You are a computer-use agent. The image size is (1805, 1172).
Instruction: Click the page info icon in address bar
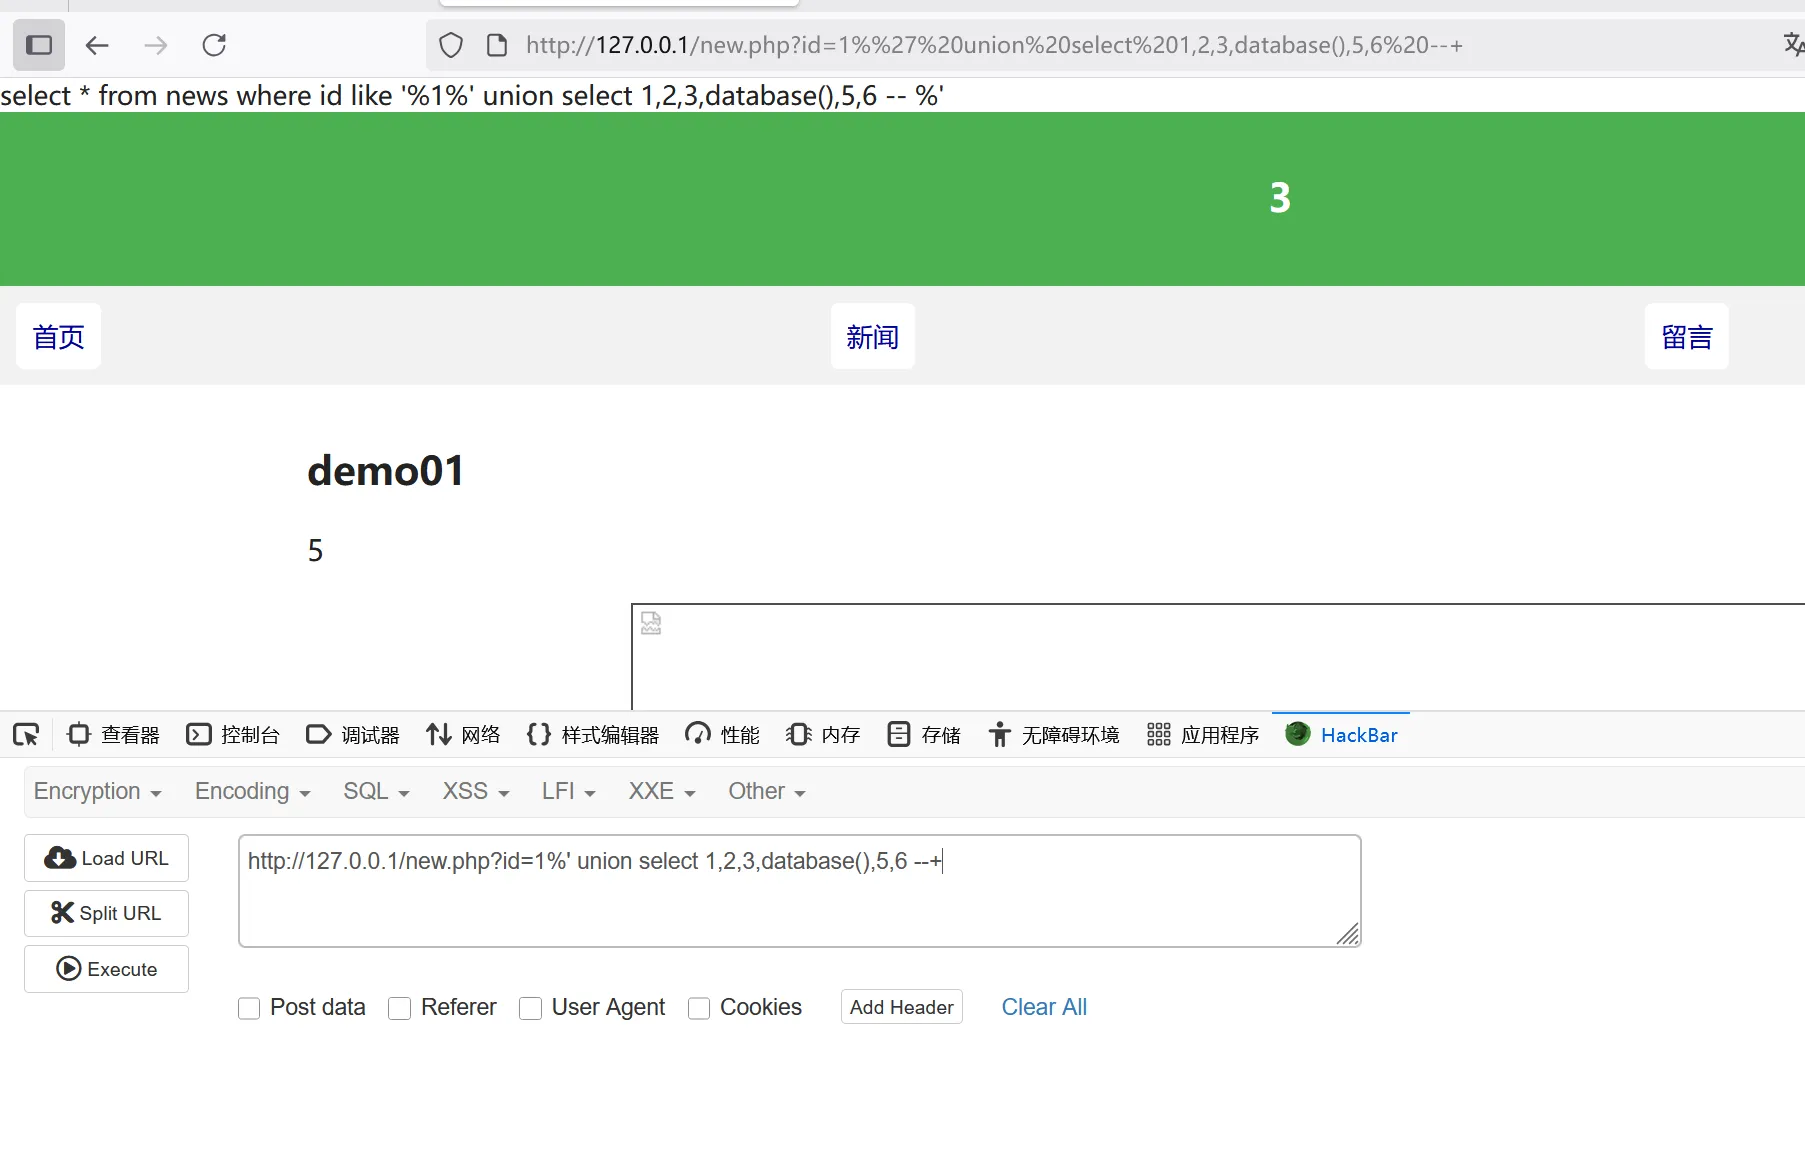pyautogui.click(x=497, y=45)
